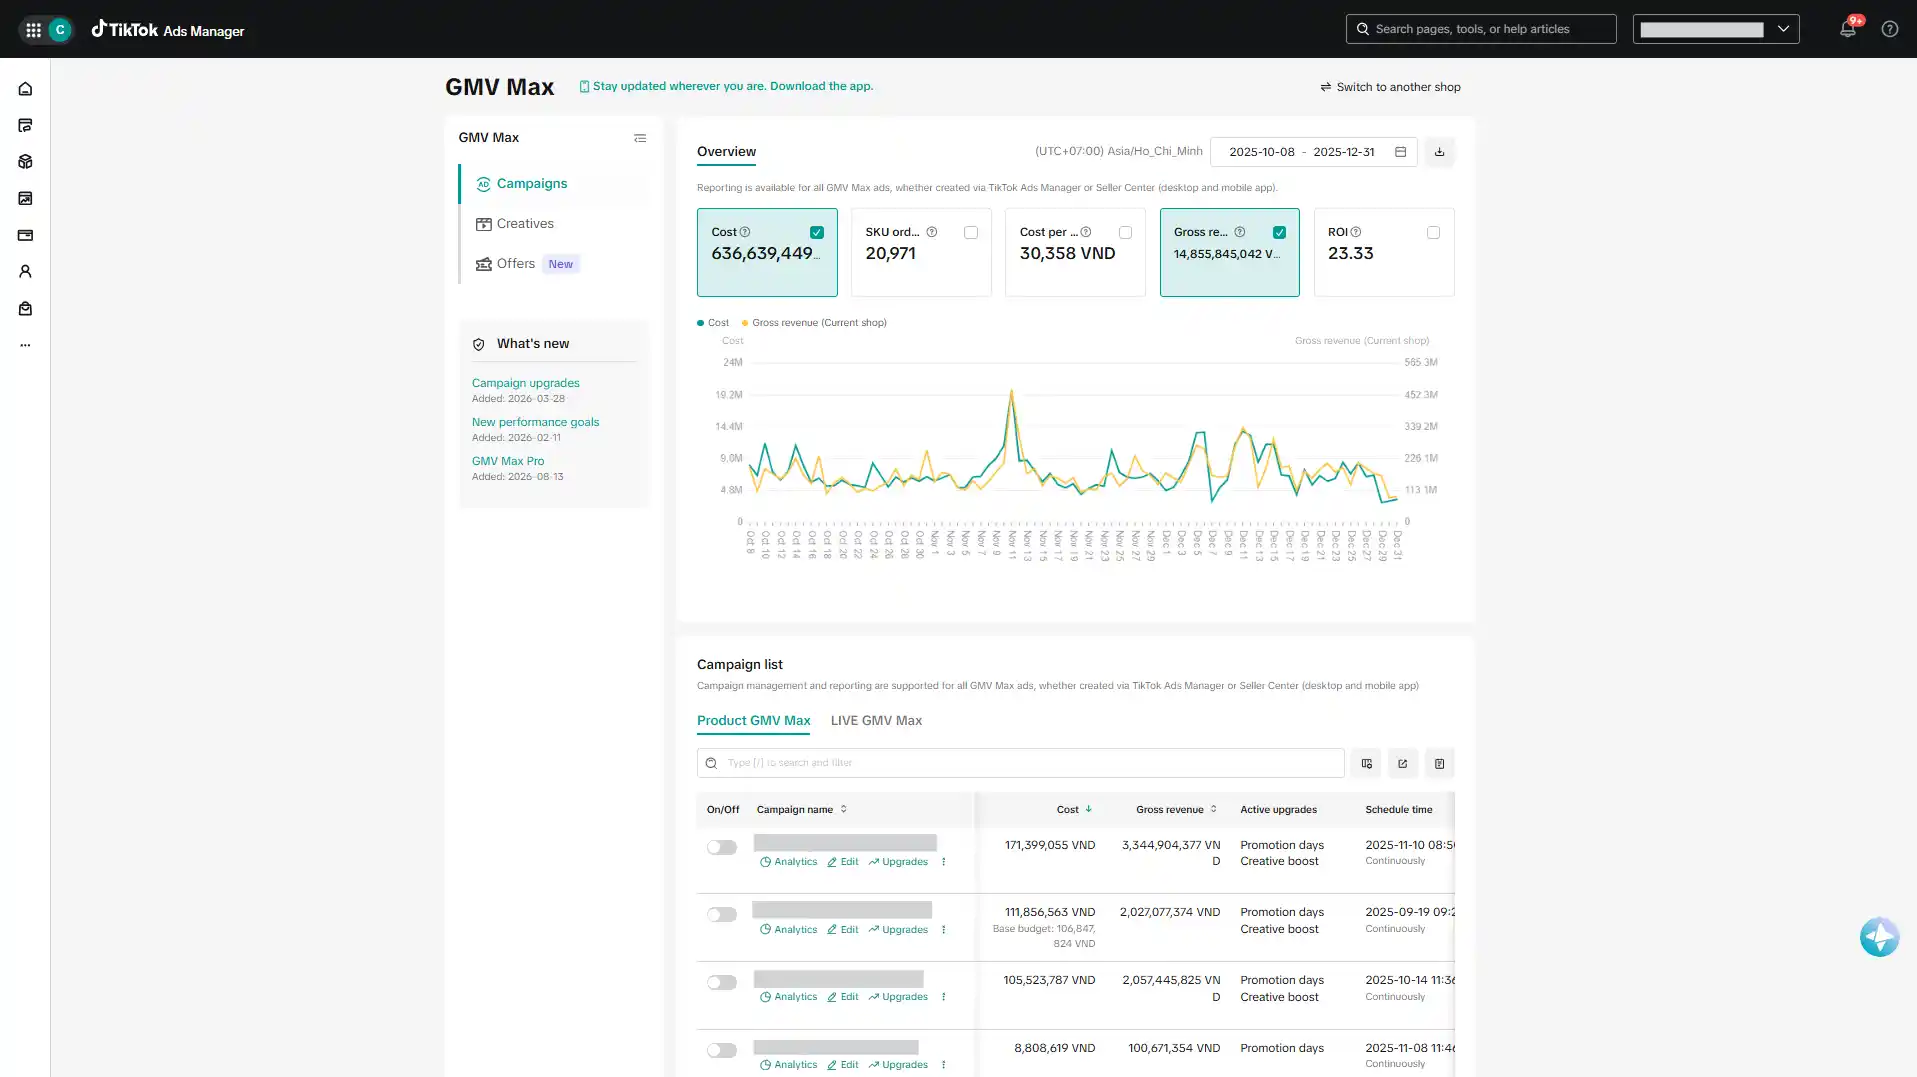Image resolution: width=1917 pixels, height=1077 pixels.
Task: Uncheck the Gross revenue metric checkbox
Action: pos(1279,232)
